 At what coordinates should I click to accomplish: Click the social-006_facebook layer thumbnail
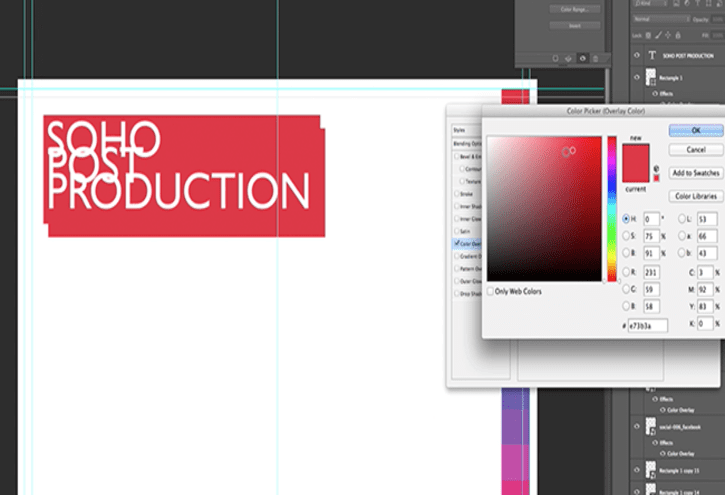[x=653, y=426]
